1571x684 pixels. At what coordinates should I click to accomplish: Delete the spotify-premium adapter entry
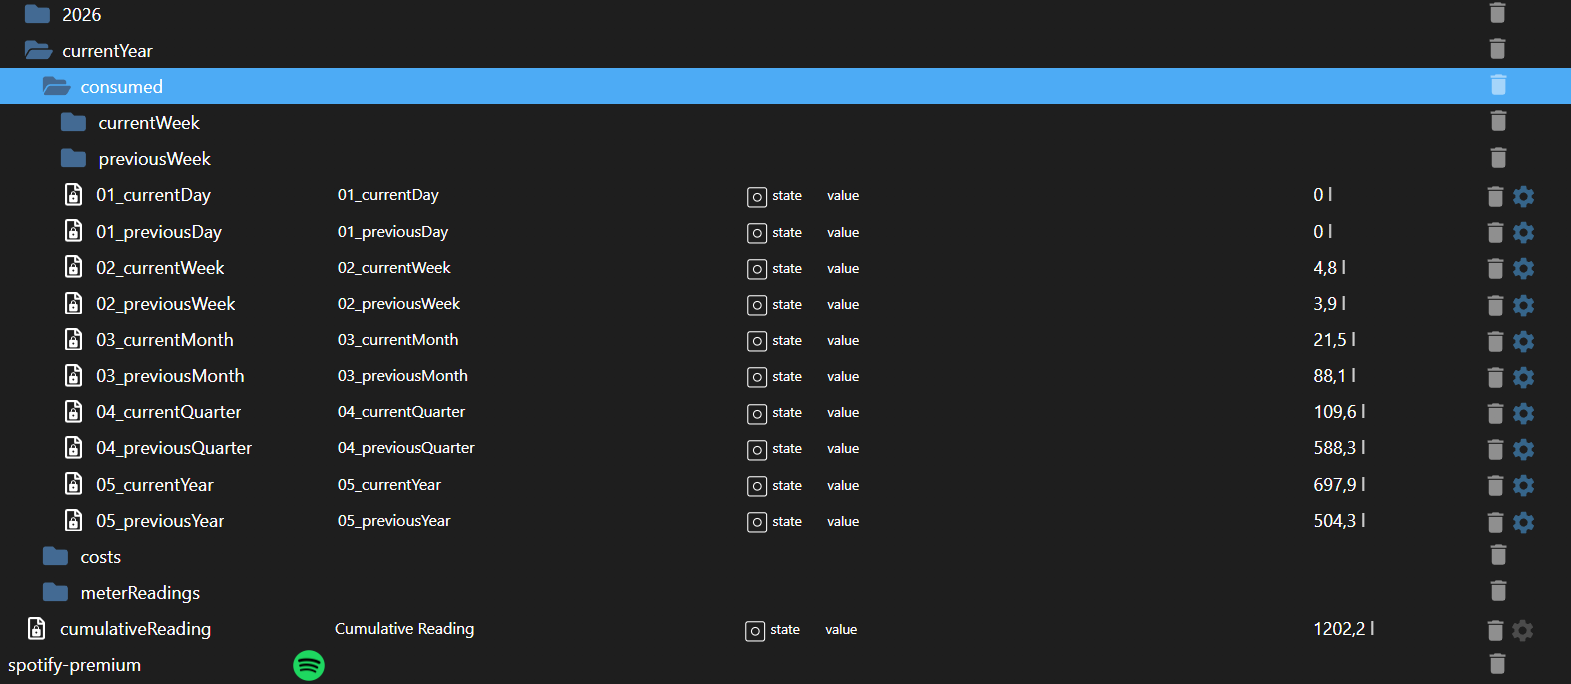pyautogui.click(x=1497, y=663)
